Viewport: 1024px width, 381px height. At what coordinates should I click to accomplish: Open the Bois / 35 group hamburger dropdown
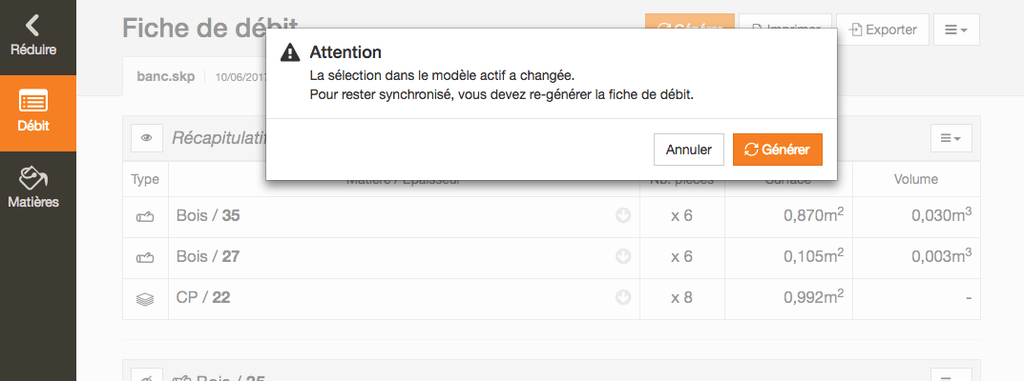951,376
